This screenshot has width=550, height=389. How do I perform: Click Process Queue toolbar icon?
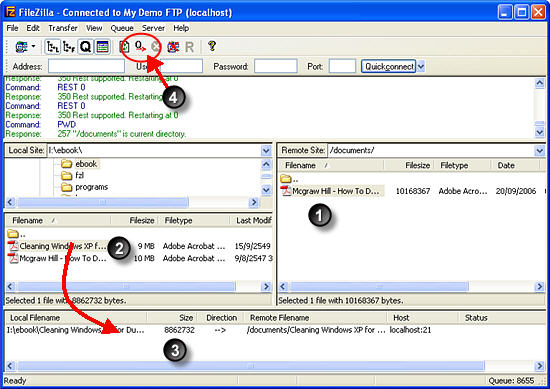coord(140,46)
